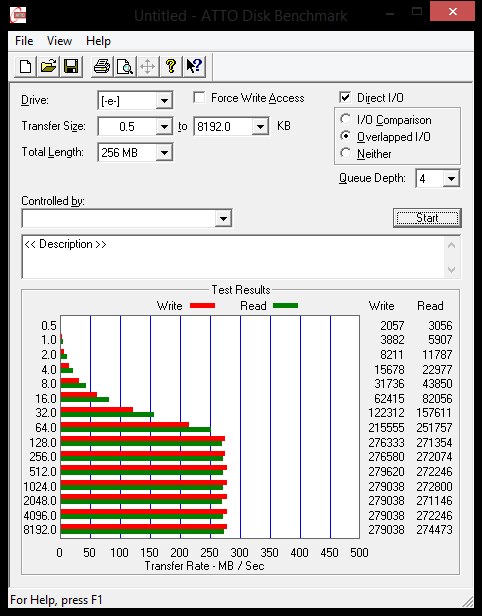Expand the Controlled by dropdown
Viewport: 482px width, 616px height.
pos(223,218)
